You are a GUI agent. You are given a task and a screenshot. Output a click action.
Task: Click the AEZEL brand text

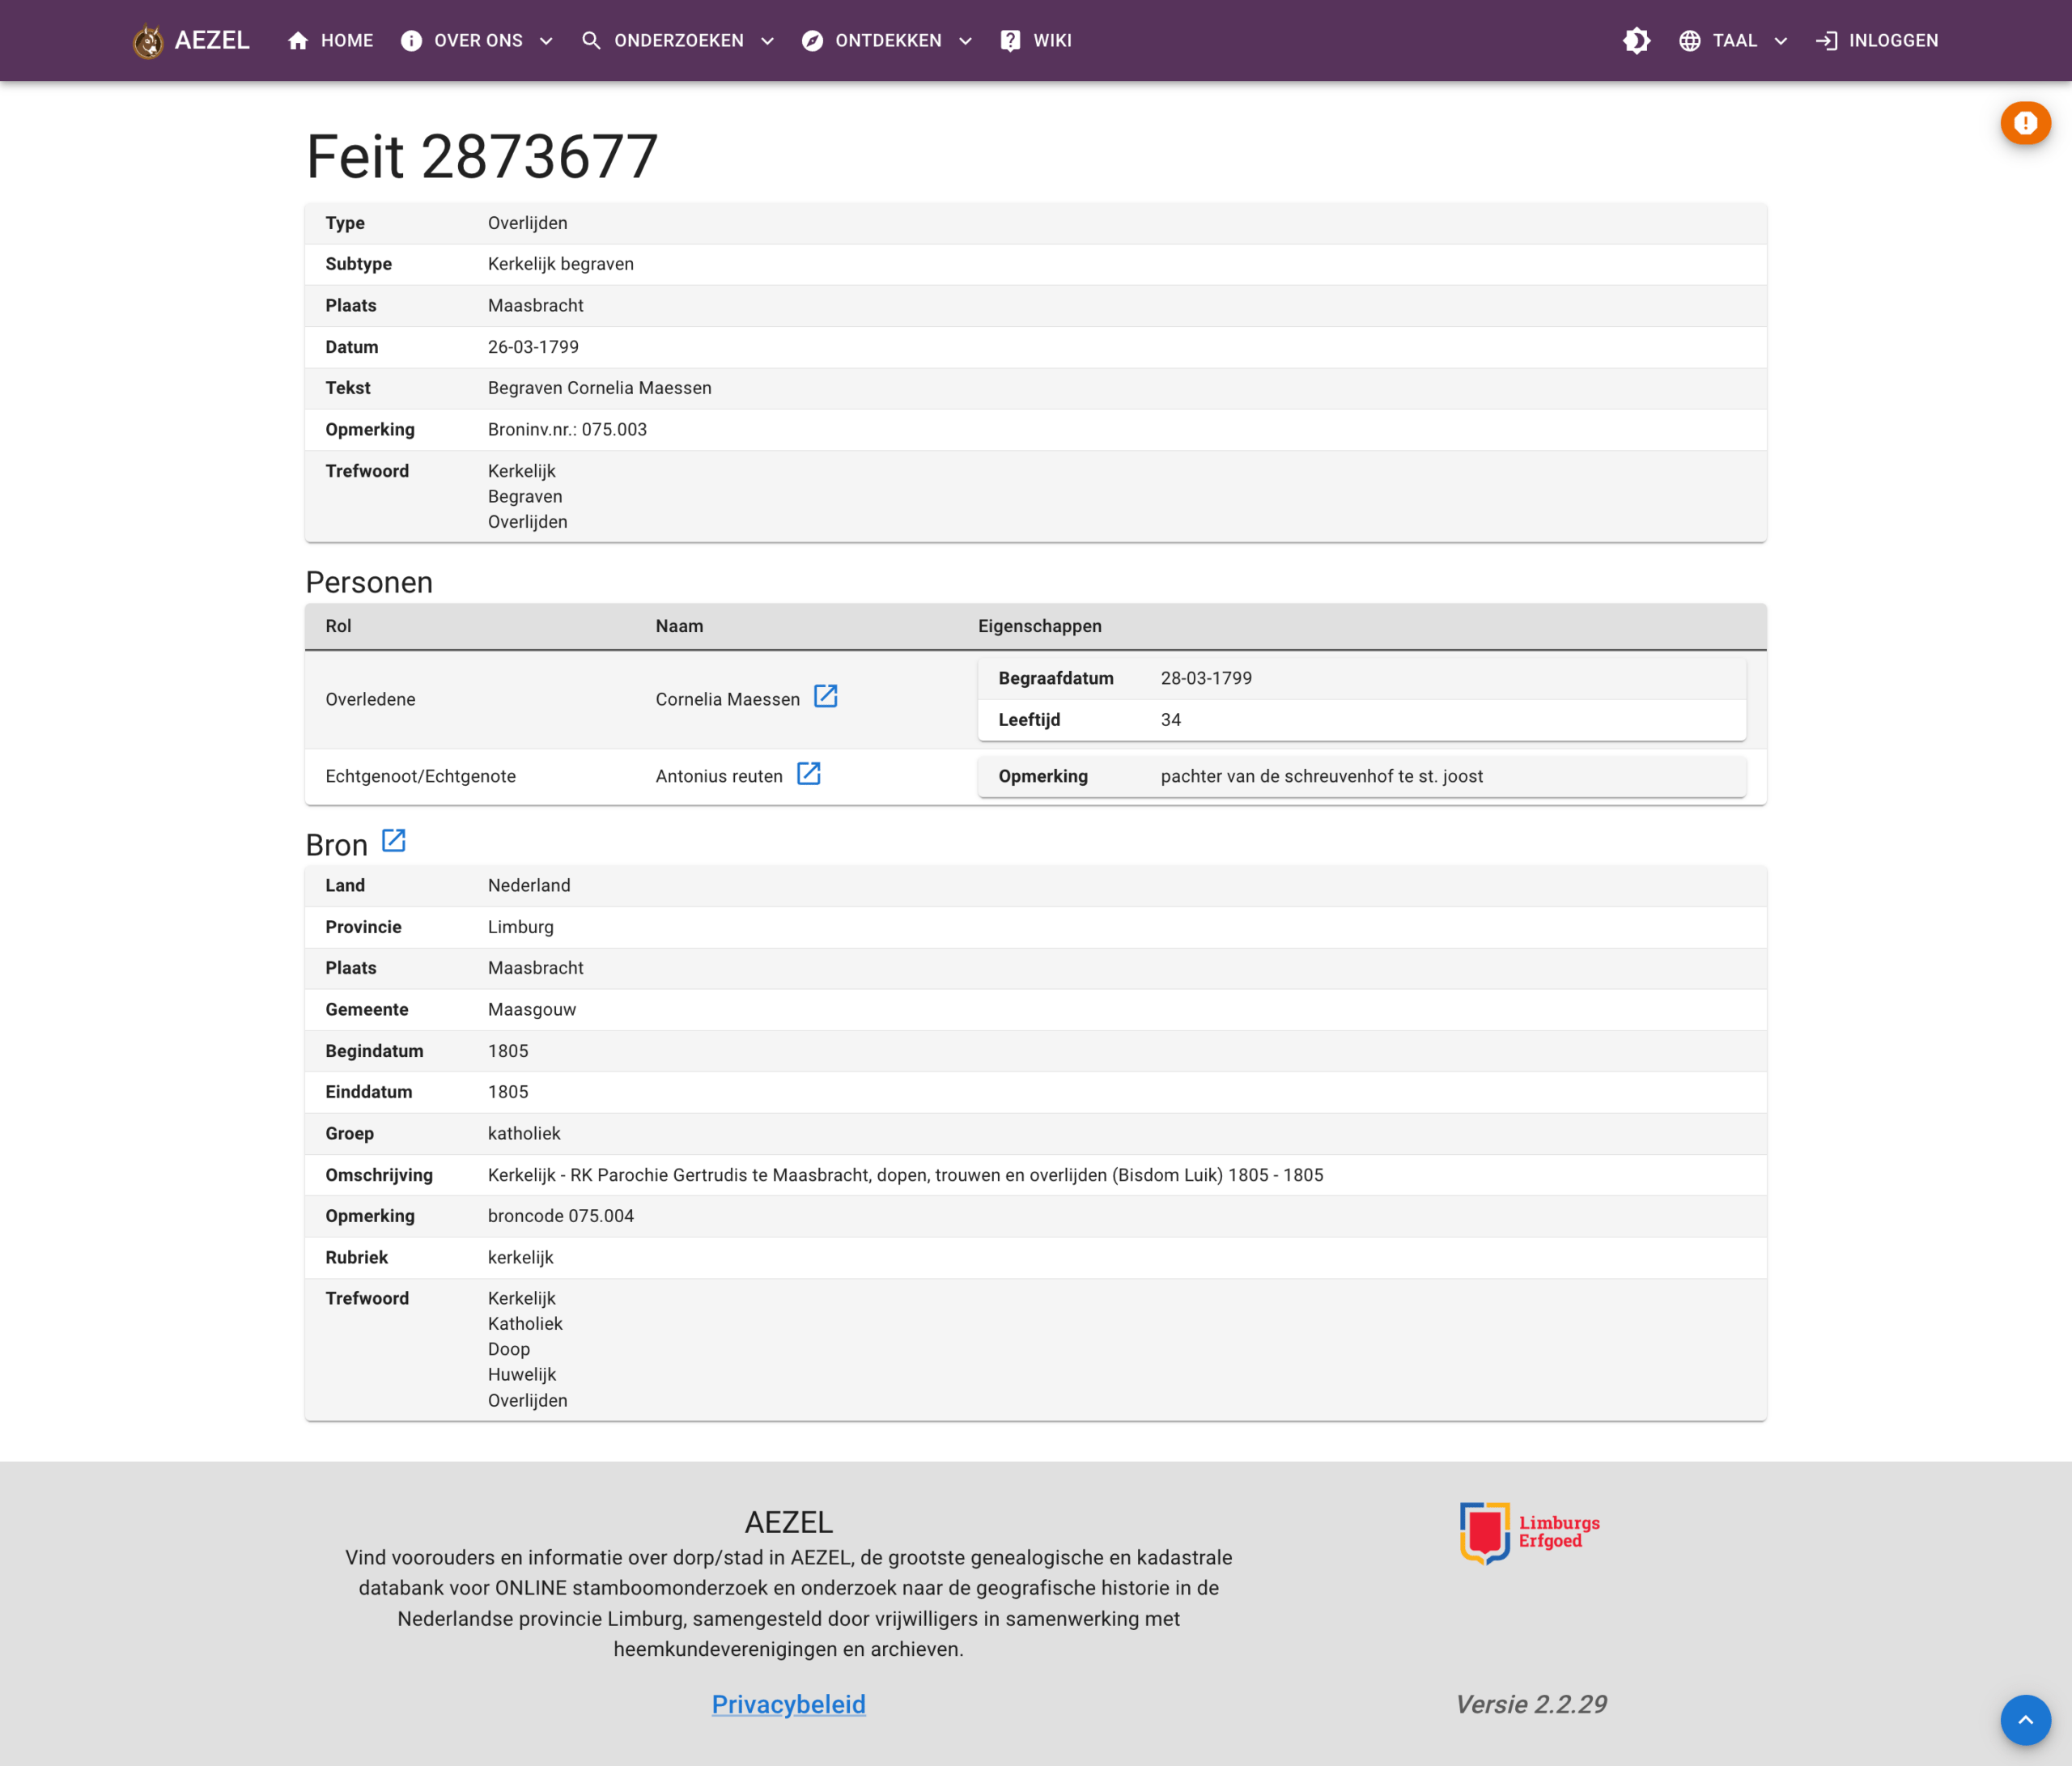tap(212, 40)
